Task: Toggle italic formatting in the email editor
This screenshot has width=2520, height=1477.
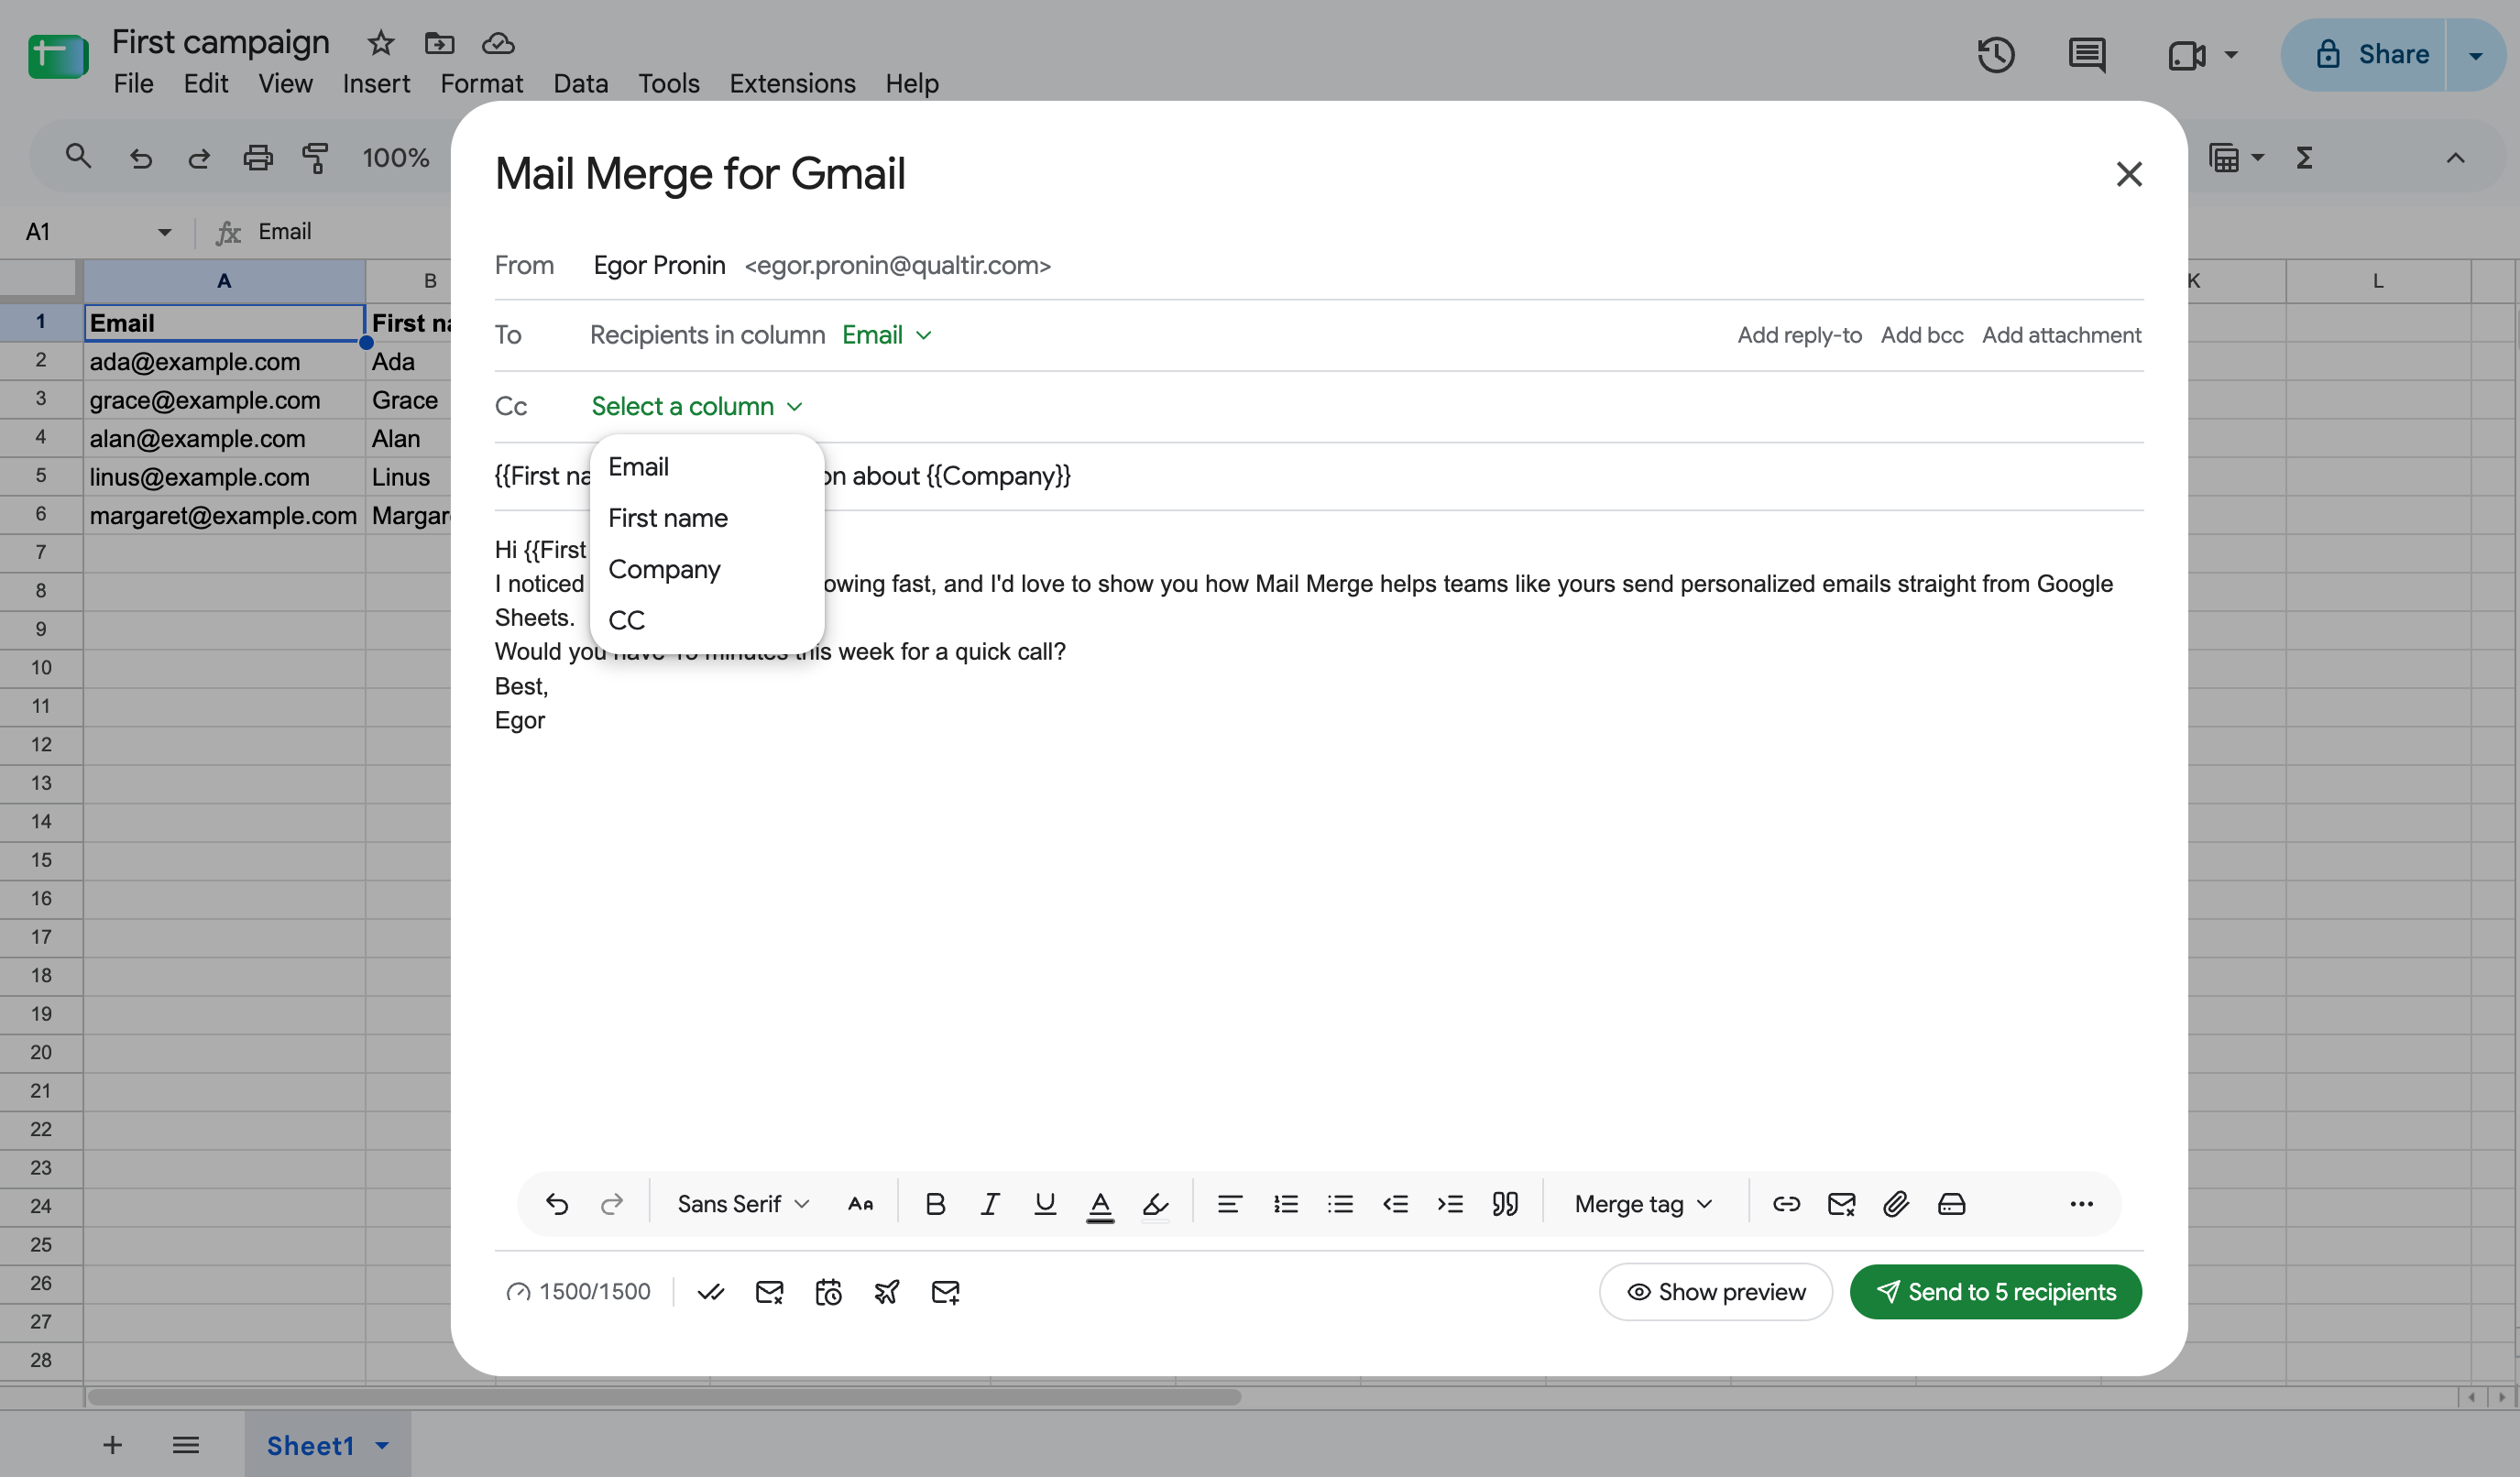Action: [990, 1204]
